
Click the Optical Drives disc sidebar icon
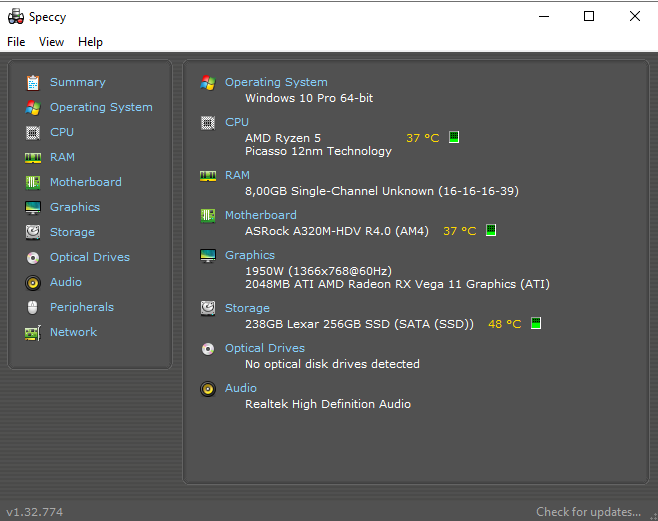(x=33, y=258)
